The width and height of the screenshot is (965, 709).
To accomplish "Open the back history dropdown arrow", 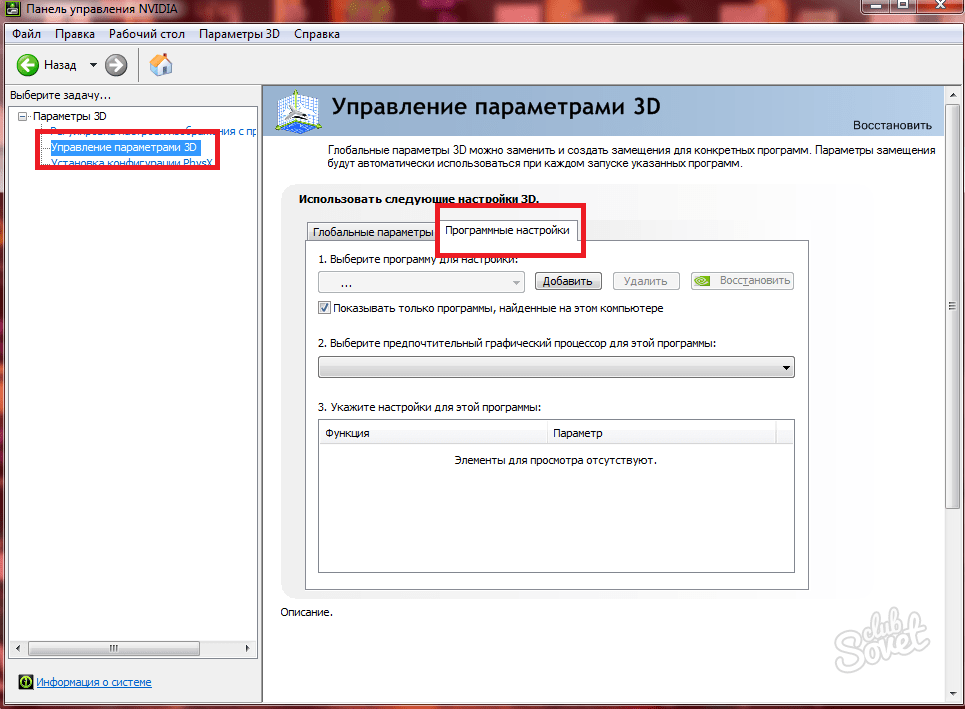I will click(93, 65).
